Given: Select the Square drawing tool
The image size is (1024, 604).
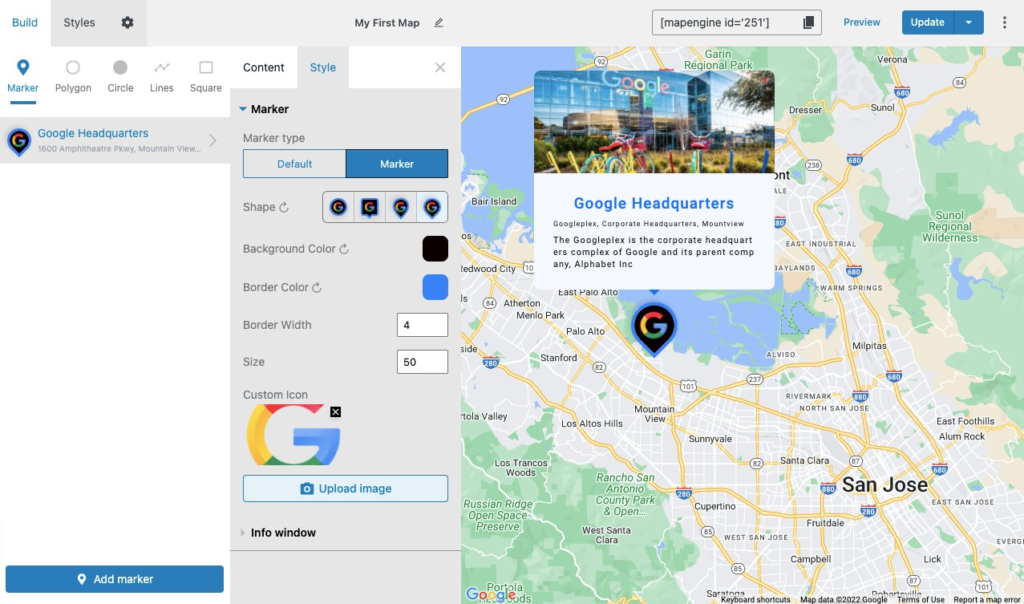Looking at the screenshot, I should tap(206, 76).
